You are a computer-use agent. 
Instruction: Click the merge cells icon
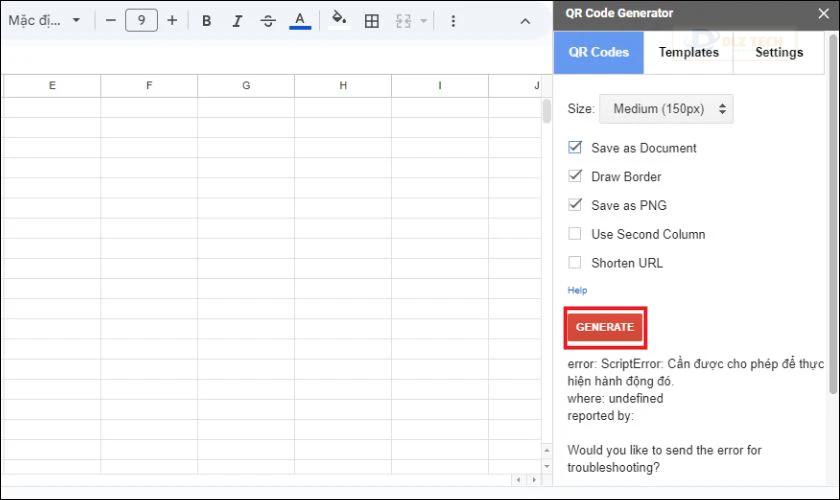click(x=403, y=21)
